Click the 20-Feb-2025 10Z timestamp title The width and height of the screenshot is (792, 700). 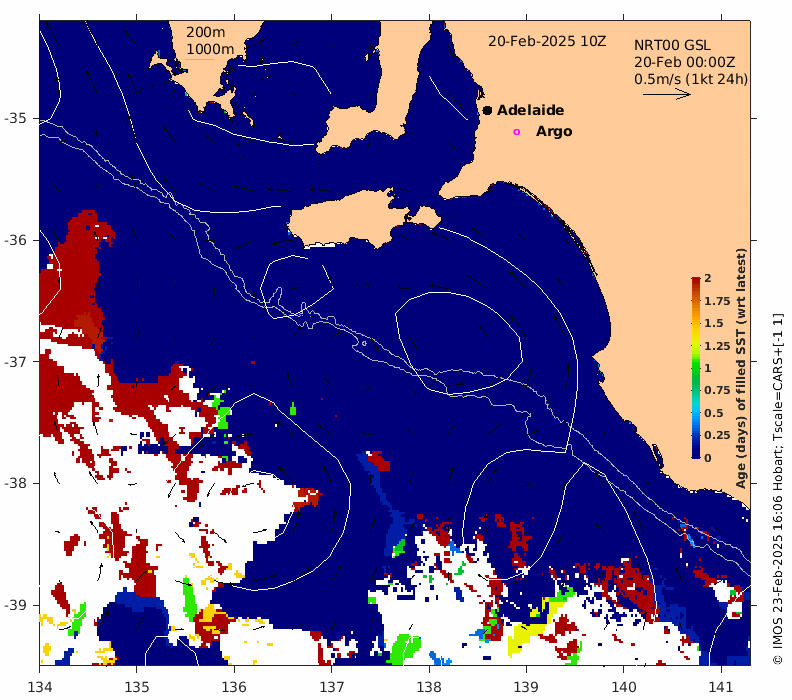click(547, 41)
